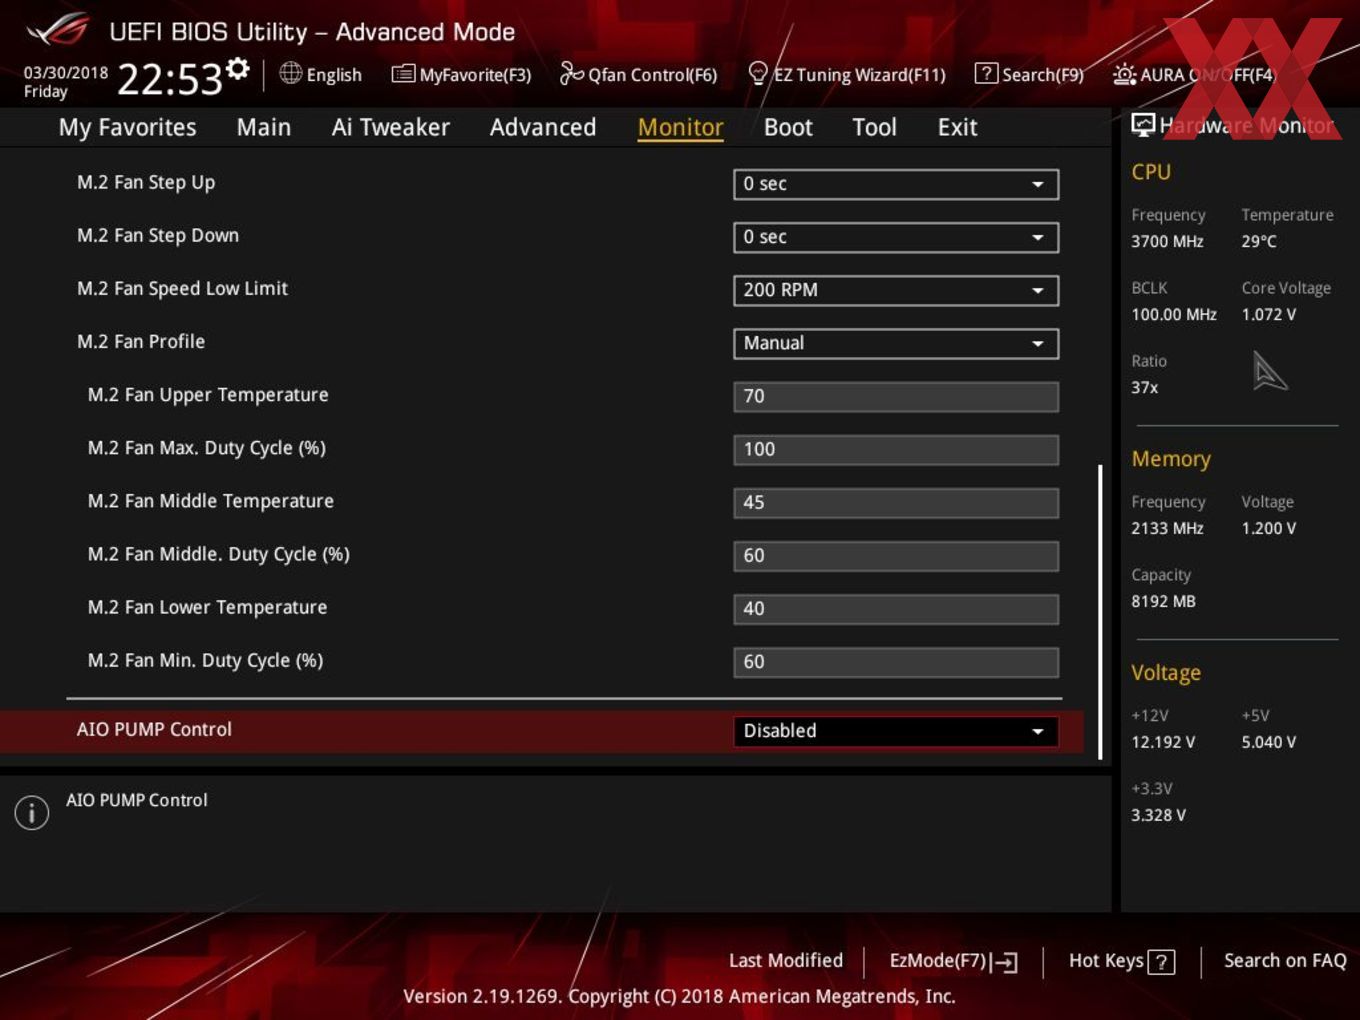Open clock settings gear icon
The image size is (1360, 1020).
(237, 68)
